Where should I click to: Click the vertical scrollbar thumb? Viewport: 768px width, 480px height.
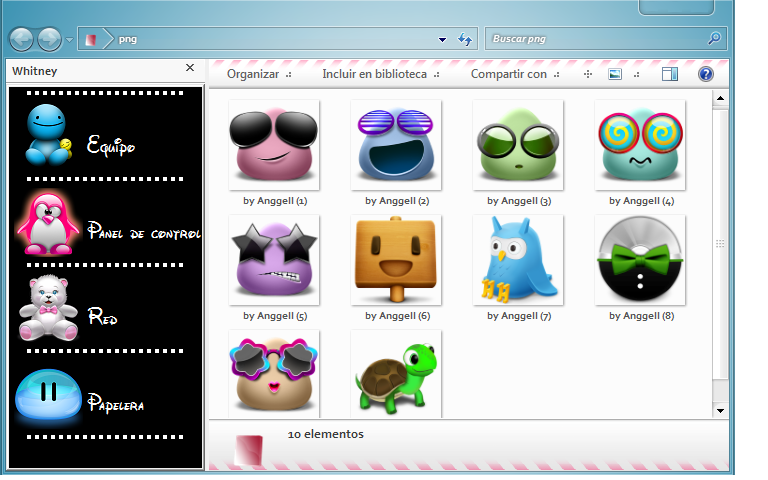720,244
